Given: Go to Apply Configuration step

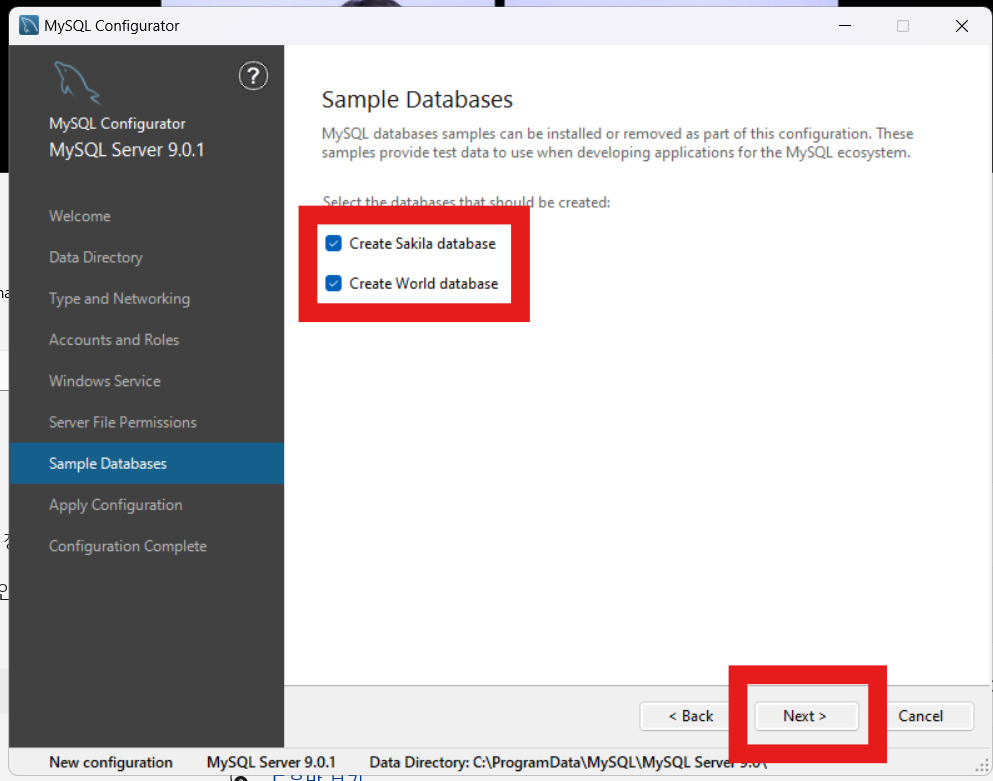Looking at the screenshot, I should tap(115, 505).
